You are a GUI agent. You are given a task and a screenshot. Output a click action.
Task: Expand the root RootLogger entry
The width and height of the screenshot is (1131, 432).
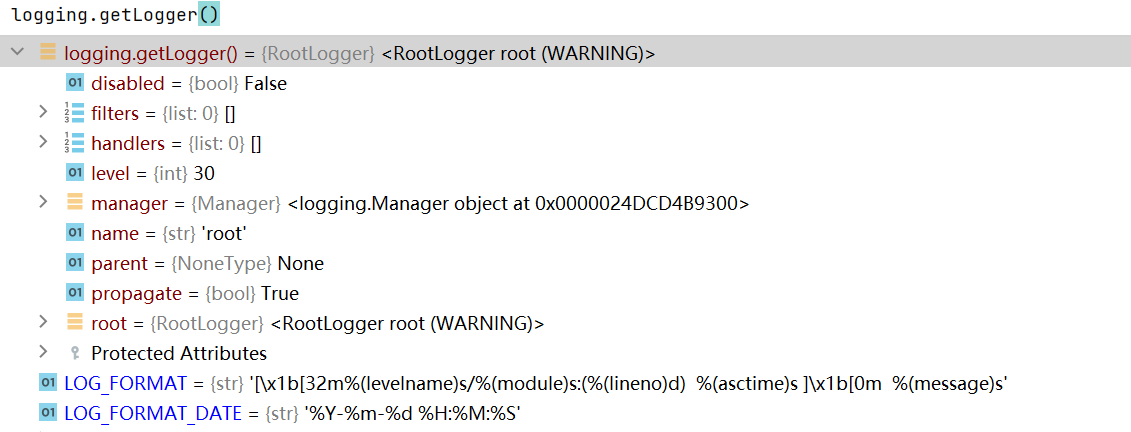(43, 322)
